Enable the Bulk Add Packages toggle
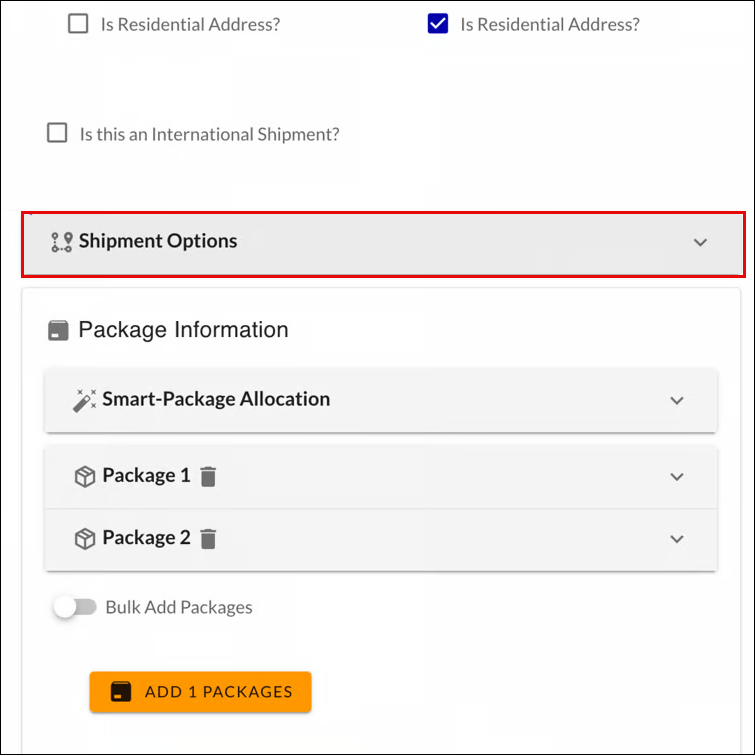Image resolution: width=755 pixels, height=755 pixels. 75,607
